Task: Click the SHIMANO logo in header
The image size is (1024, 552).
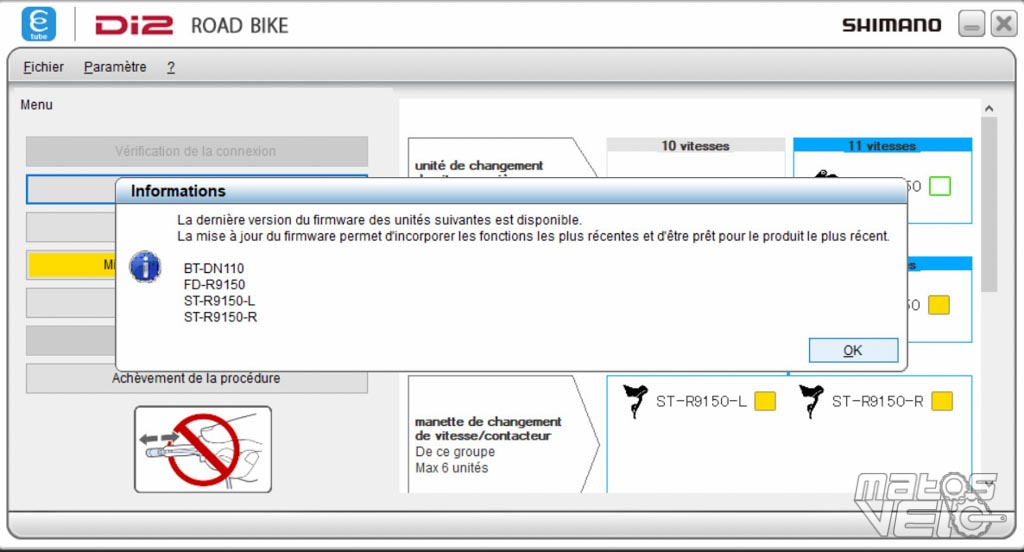Action: [892, 25]
